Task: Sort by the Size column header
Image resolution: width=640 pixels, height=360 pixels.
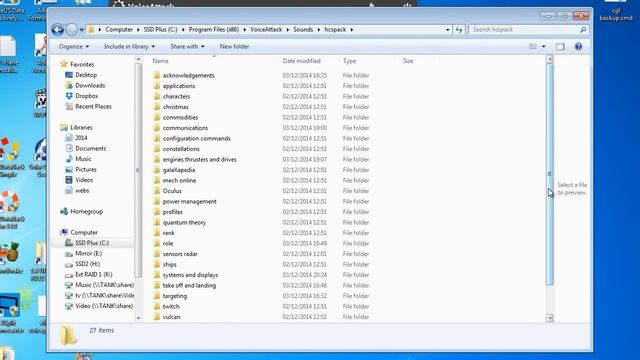Action: [x=408, y=61]
